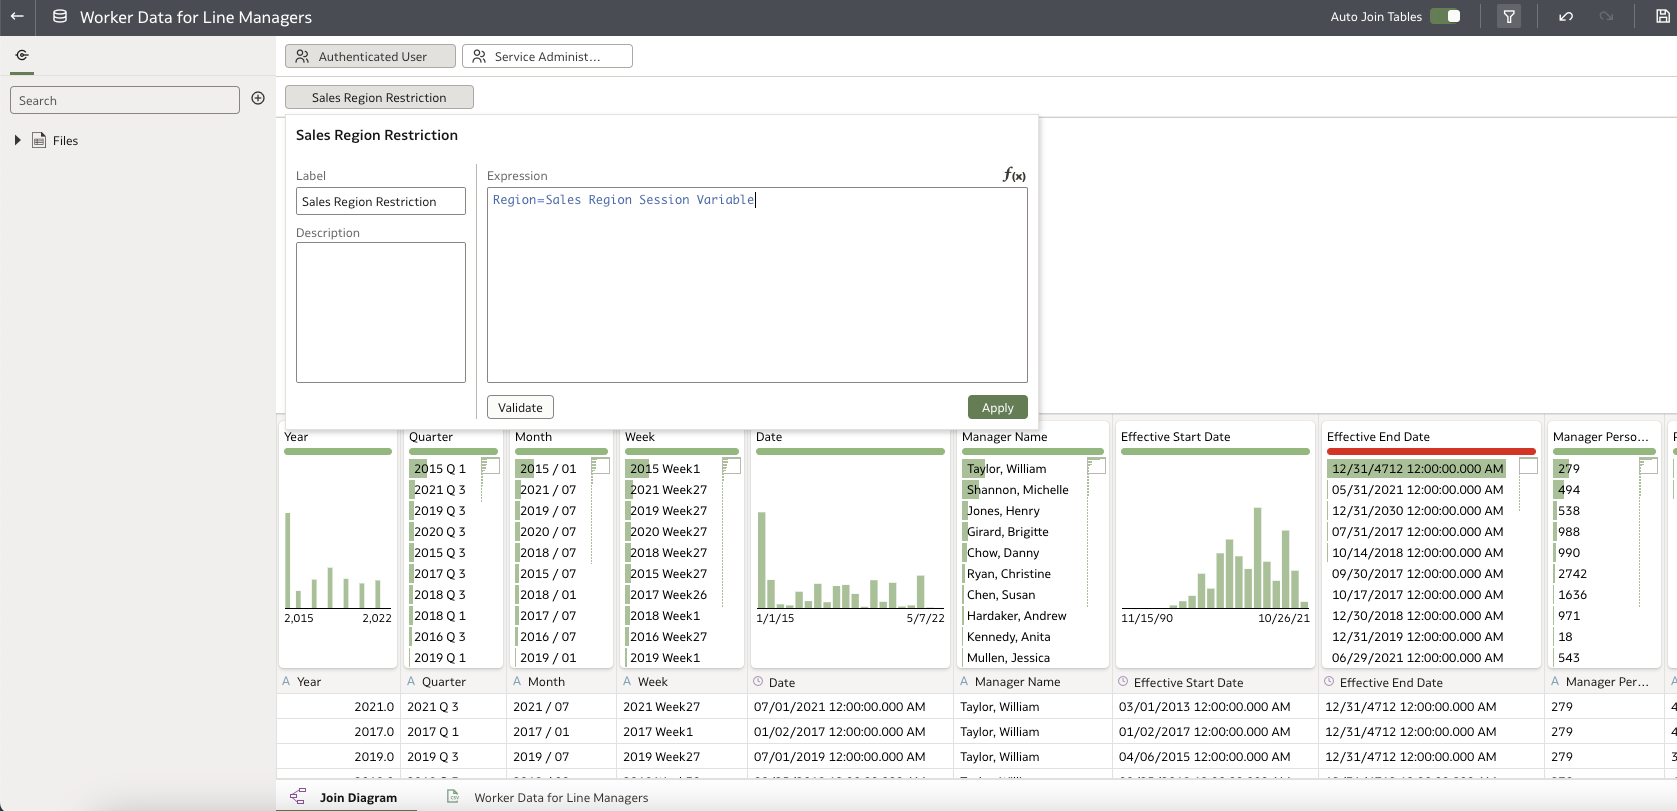1677x811 pixels.
Task: Click into the Search input field
Action: (x=125, y=101)
